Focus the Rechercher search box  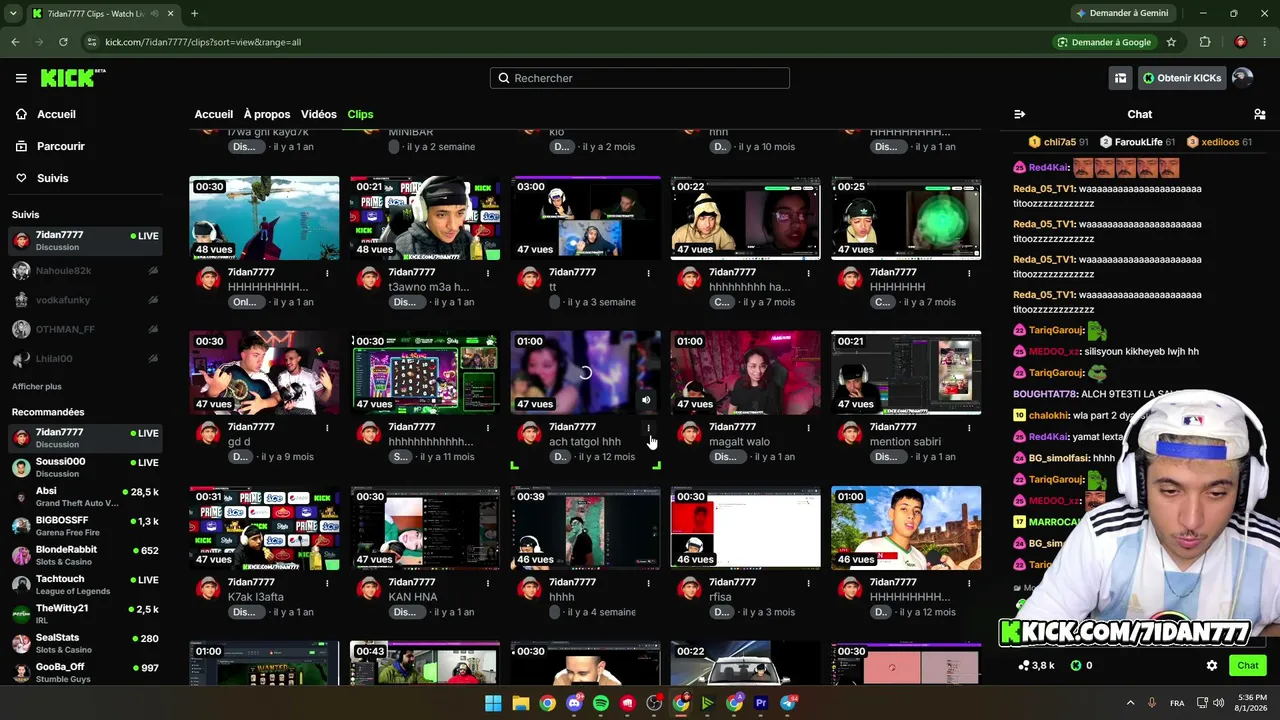pyautogui.click(x=640, y=78)
